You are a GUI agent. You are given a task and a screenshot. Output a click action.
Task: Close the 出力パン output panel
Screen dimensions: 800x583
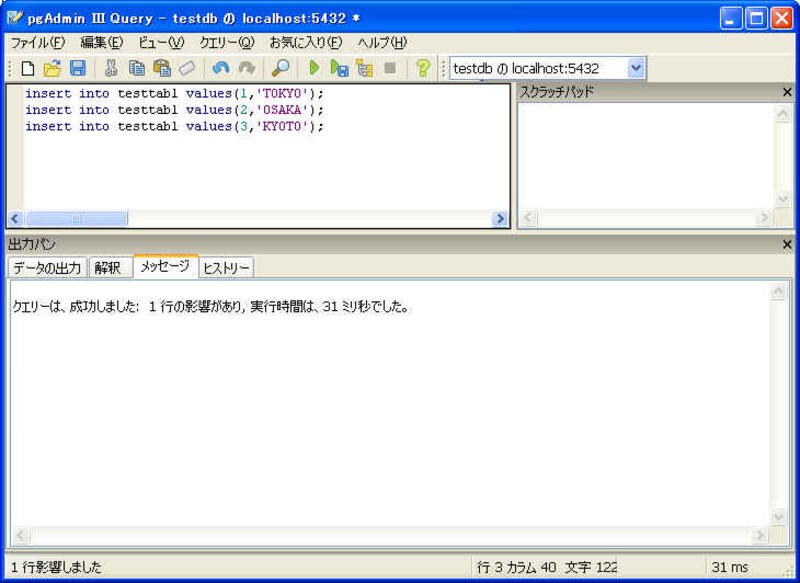[787, 245]
